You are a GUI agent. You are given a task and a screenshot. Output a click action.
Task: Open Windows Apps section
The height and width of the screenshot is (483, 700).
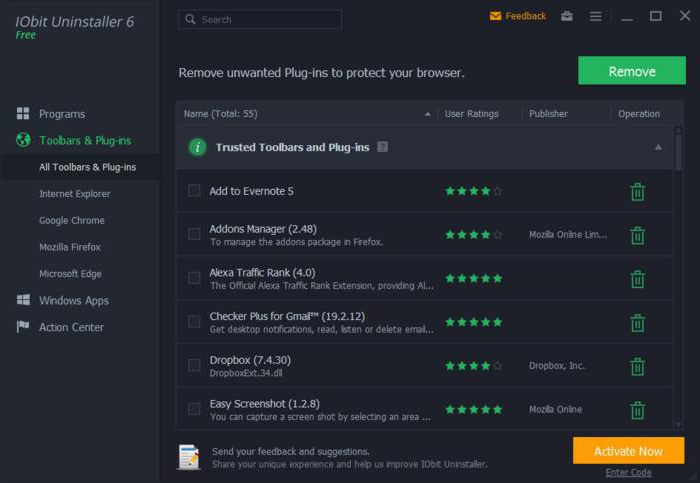click(x=74, y=300)
